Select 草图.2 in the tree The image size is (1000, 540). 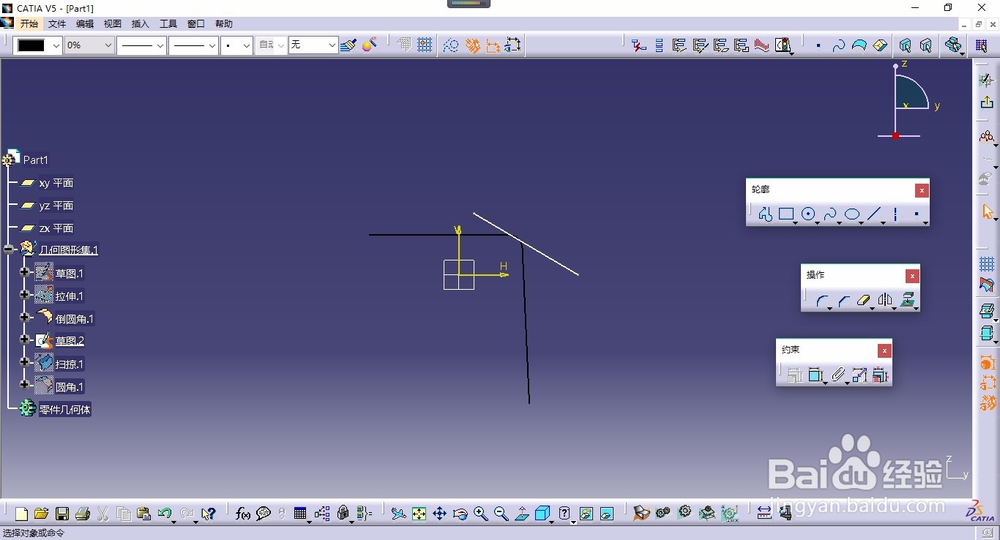tap(70, 341)
